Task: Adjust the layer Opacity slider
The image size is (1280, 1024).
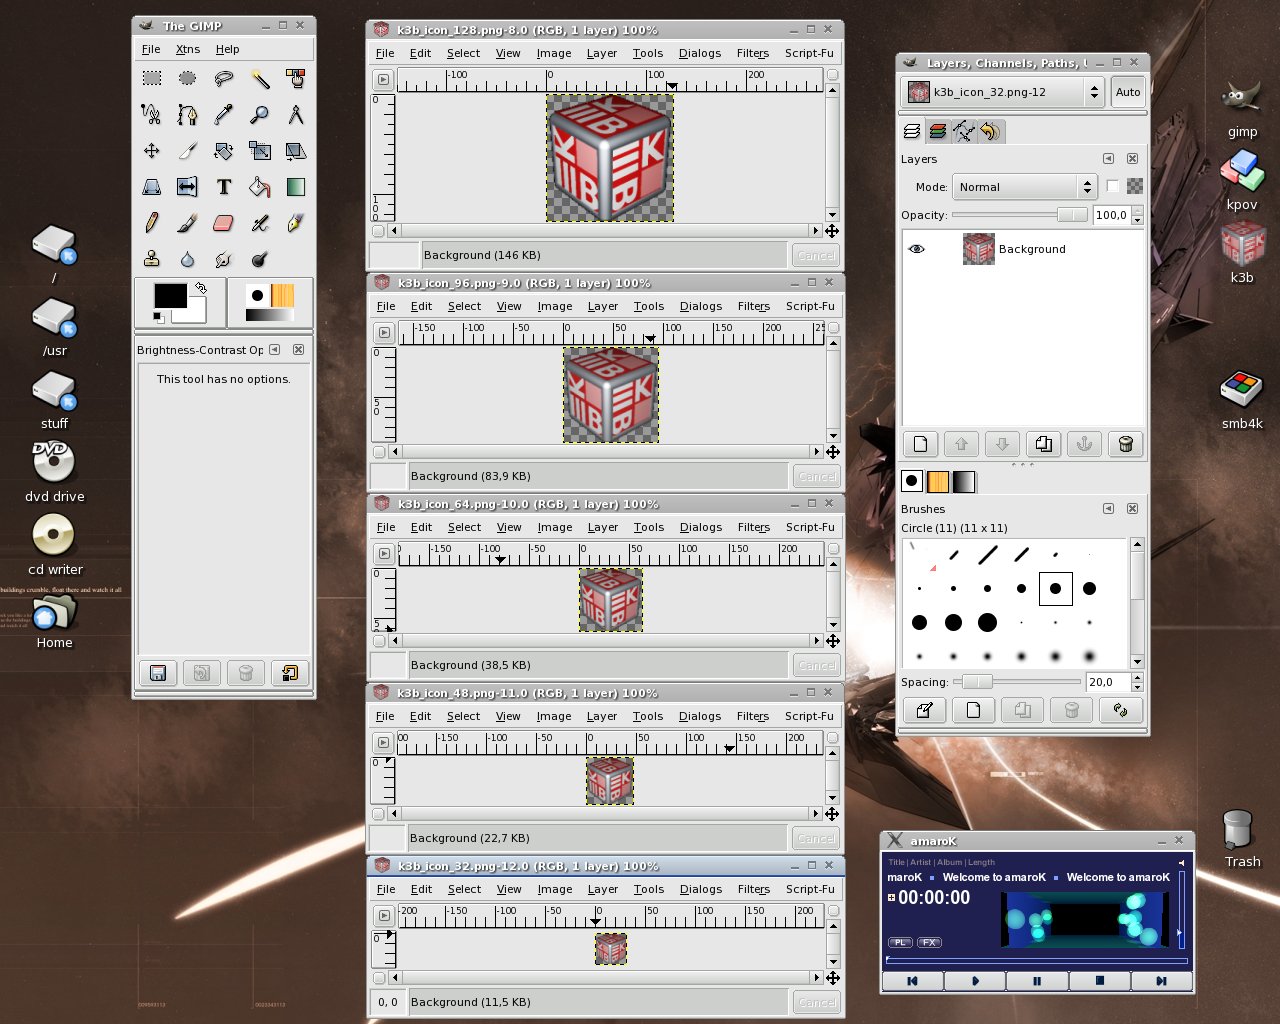Action: 1020,215
